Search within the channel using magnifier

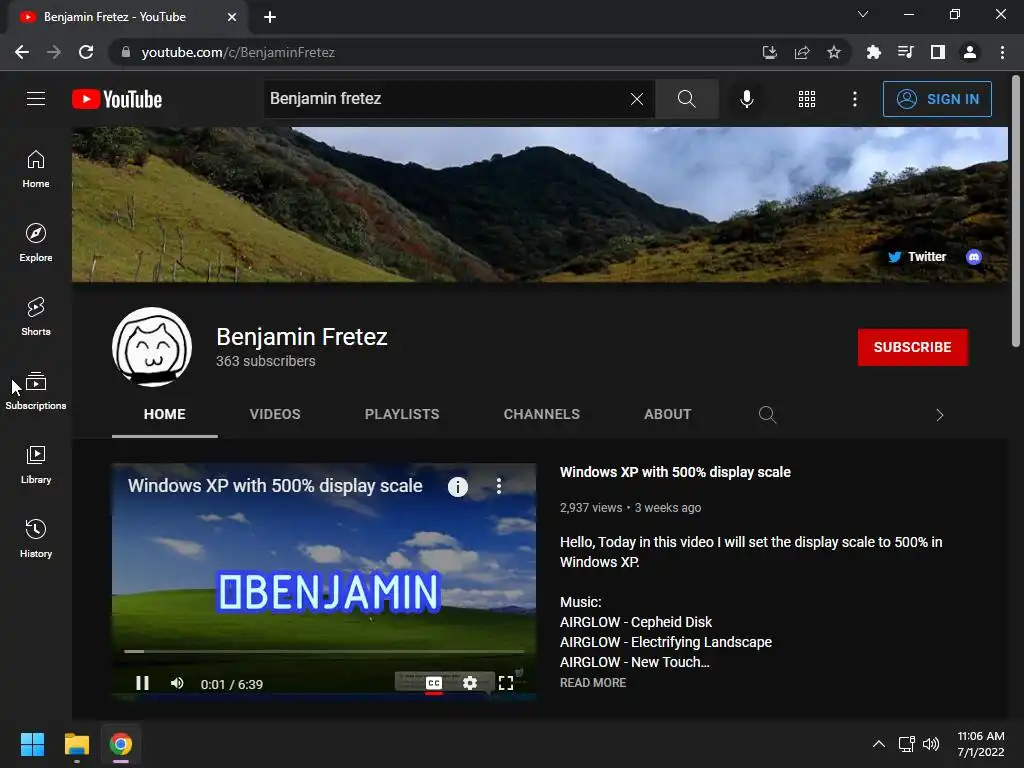(x=767, y=415)
